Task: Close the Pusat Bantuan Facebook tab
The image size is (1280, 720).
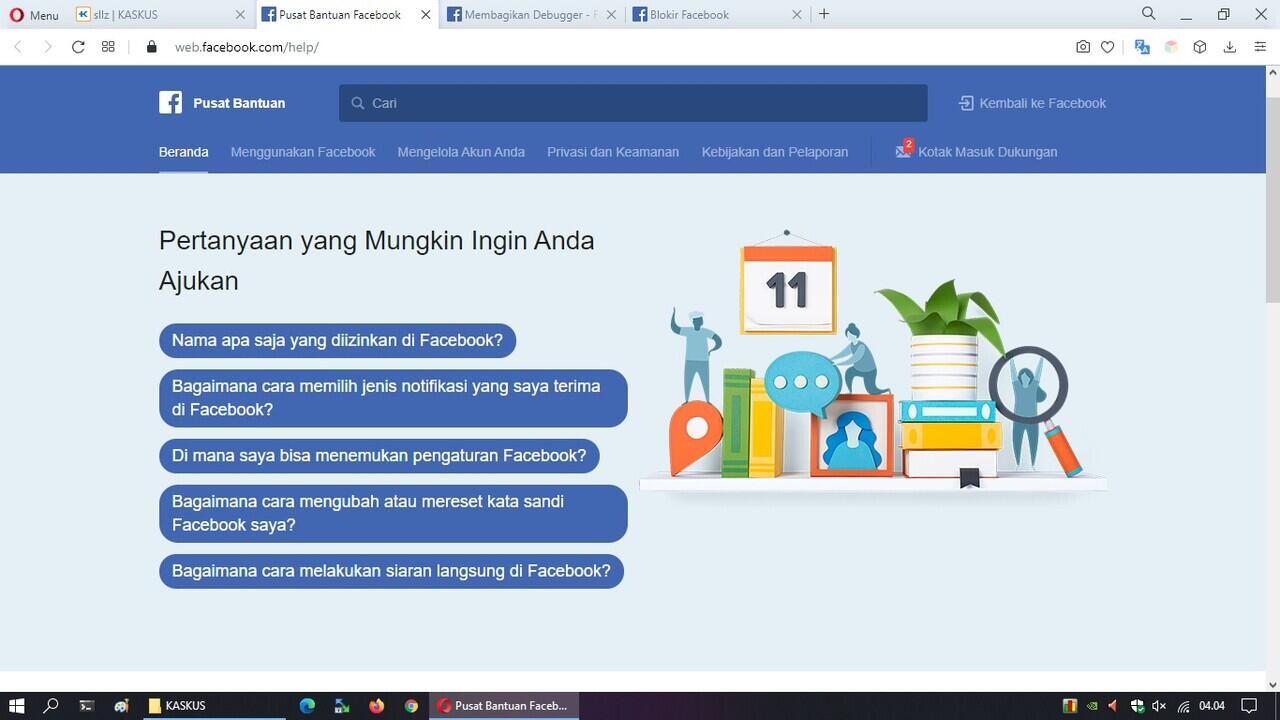Action: click(x=426, y=15)
